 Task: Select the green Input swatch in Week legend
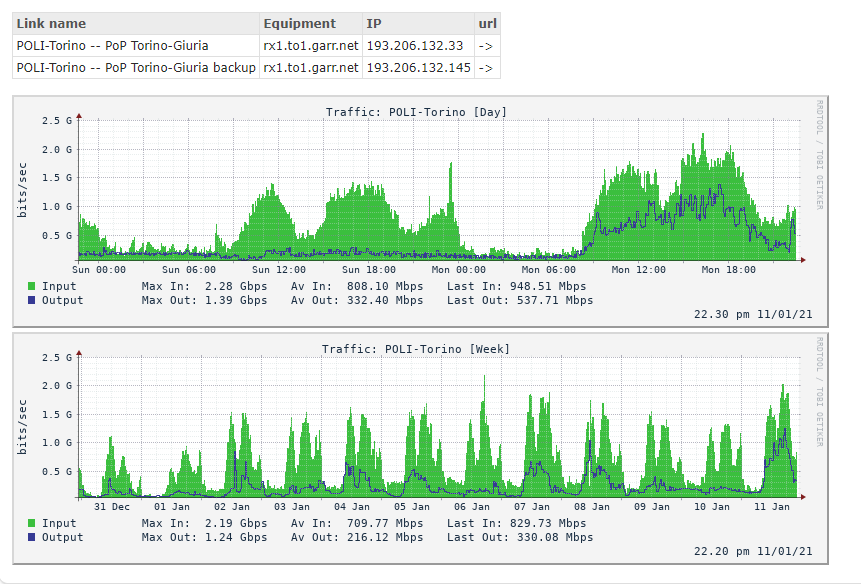[x=32, y=524]
